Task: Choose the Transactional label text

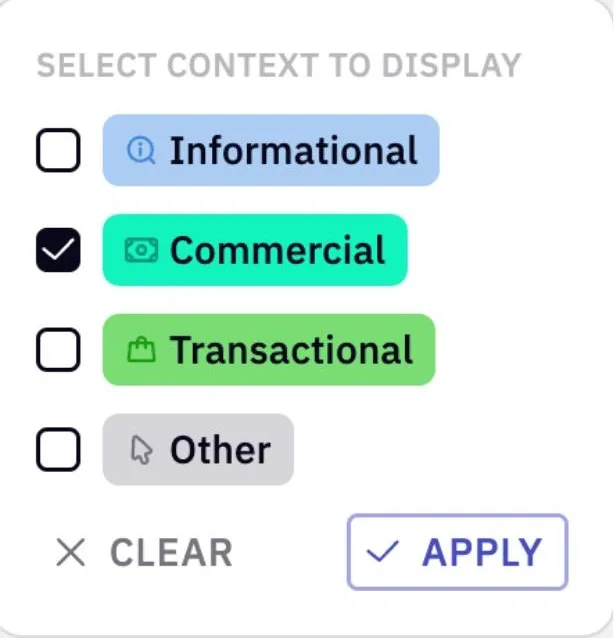Action: click(291, 350)
